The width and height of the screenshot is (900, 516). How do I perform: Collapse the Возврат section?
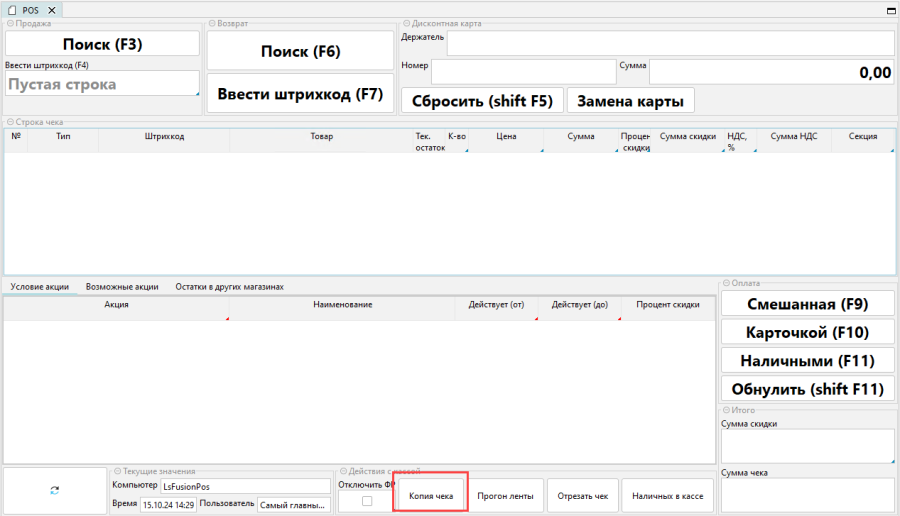[x=211, y=23]
